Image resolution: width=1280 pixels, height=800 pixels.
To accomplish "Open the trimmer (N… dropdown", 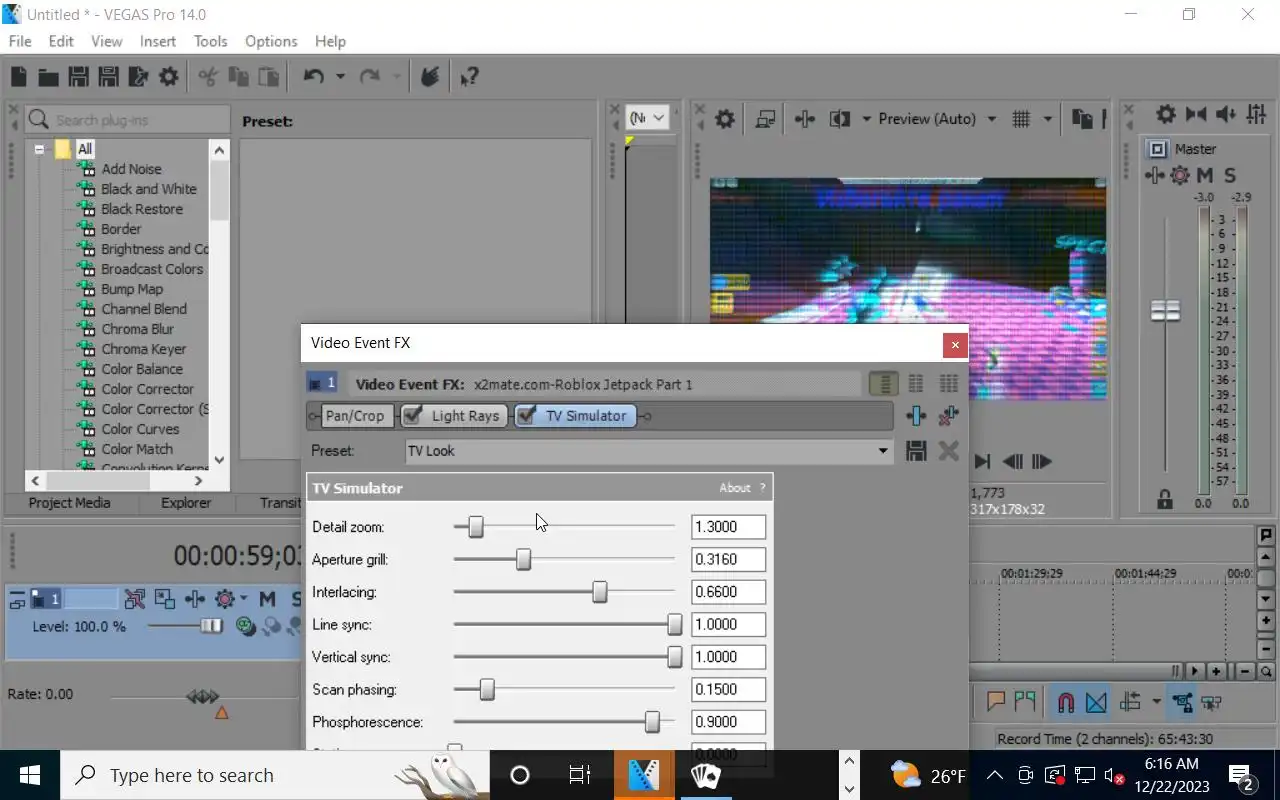I will [647, 118].
